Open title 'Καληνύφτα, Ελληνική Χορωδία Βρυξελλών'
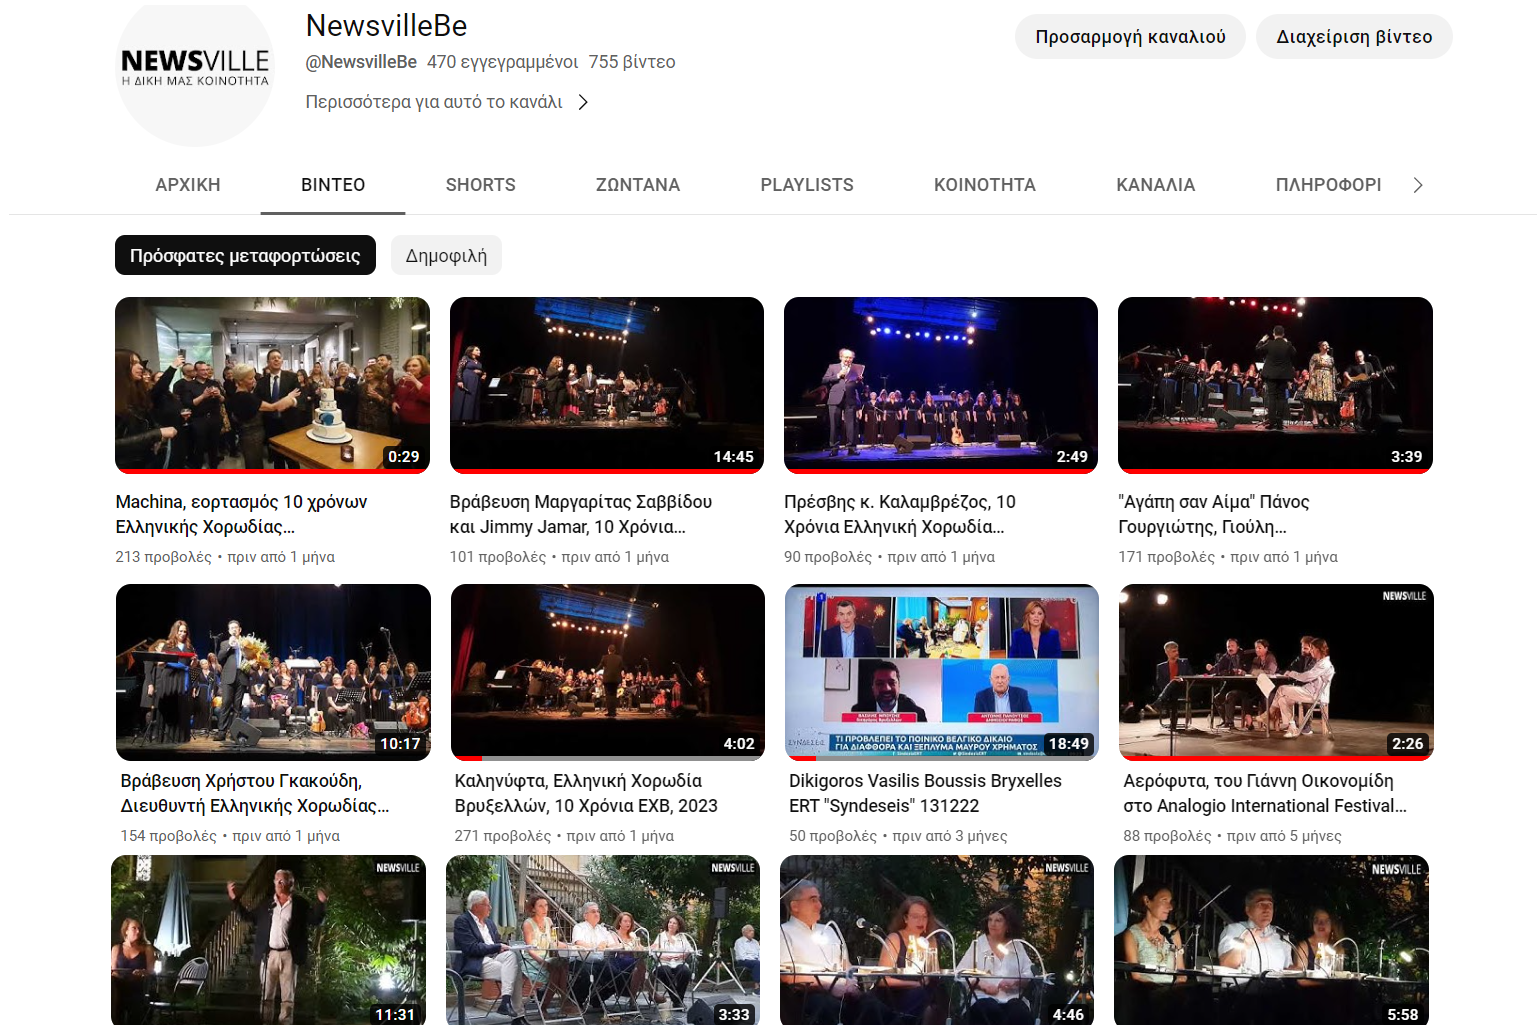This screenshot has width=1537, height=1025. (x=586, y=793)
